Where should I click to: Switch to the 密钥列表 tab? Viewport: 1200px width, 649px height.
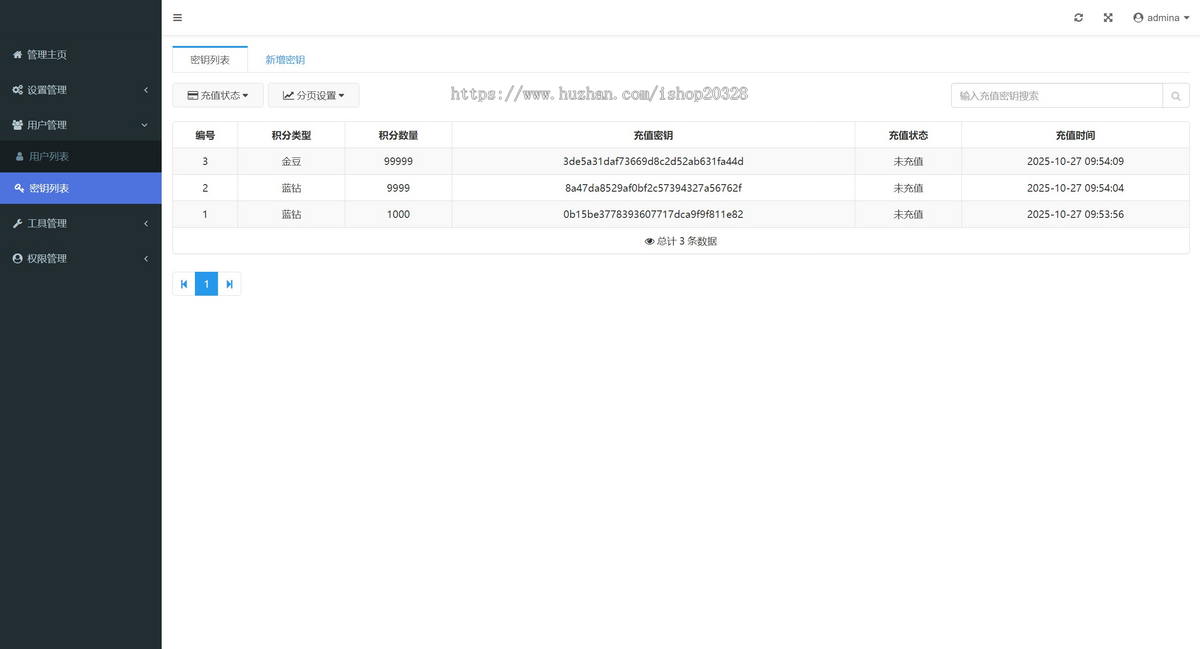click(x=210, y=60)
